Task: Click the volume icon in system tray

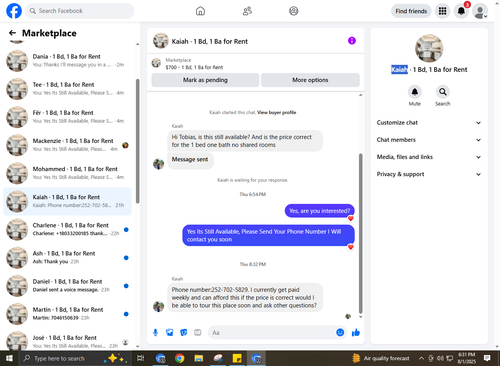Action: pos(440,358)
